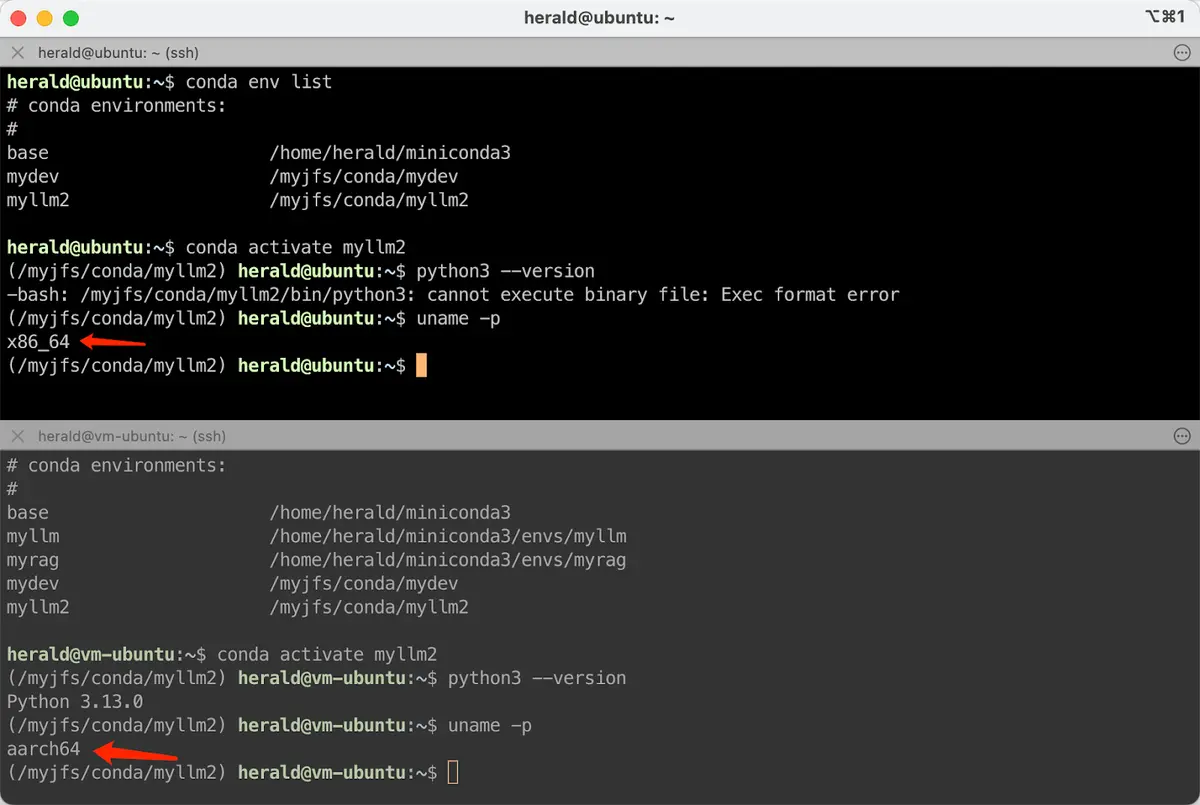Click the 'x86_64' output text
The height and width of the screenshot is (805, 1200).
(38, 341)
